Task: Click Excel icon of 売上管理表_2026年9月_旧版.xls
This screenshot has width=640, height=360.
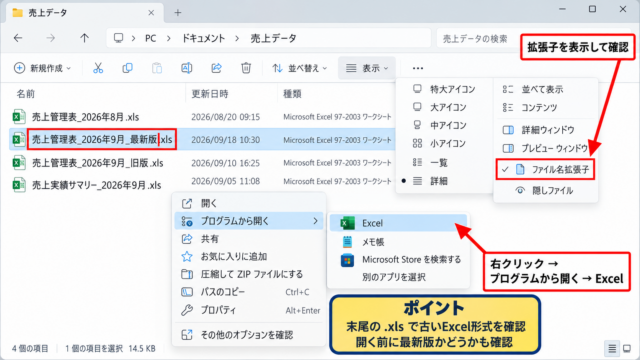Action: tap(18, 163)
